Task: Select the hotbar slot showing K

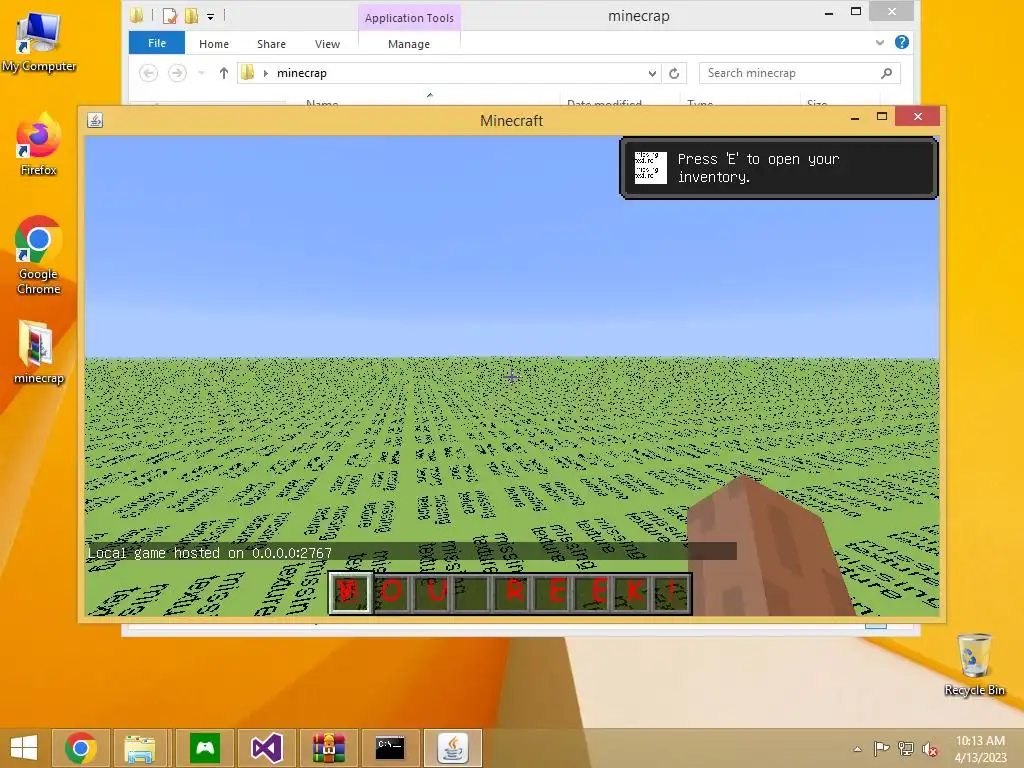Action: 634,592
